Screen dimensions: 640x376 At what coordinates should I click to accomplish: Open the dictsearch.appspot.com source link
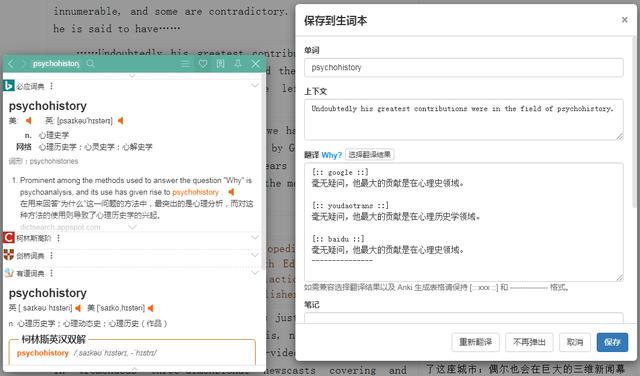click(60, 227)
